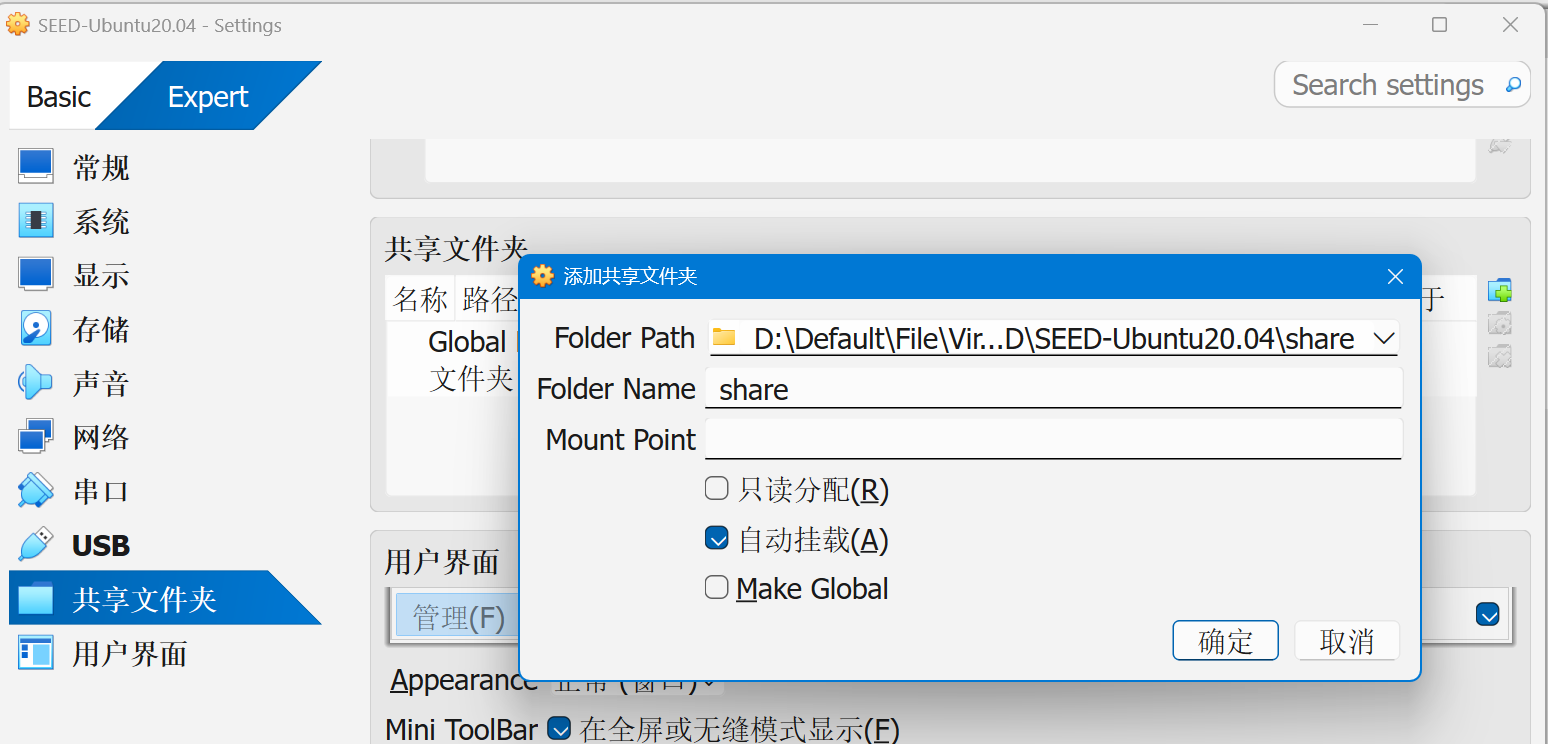
Task: Confirm with the 确定 button
Action: (1225, 641)
